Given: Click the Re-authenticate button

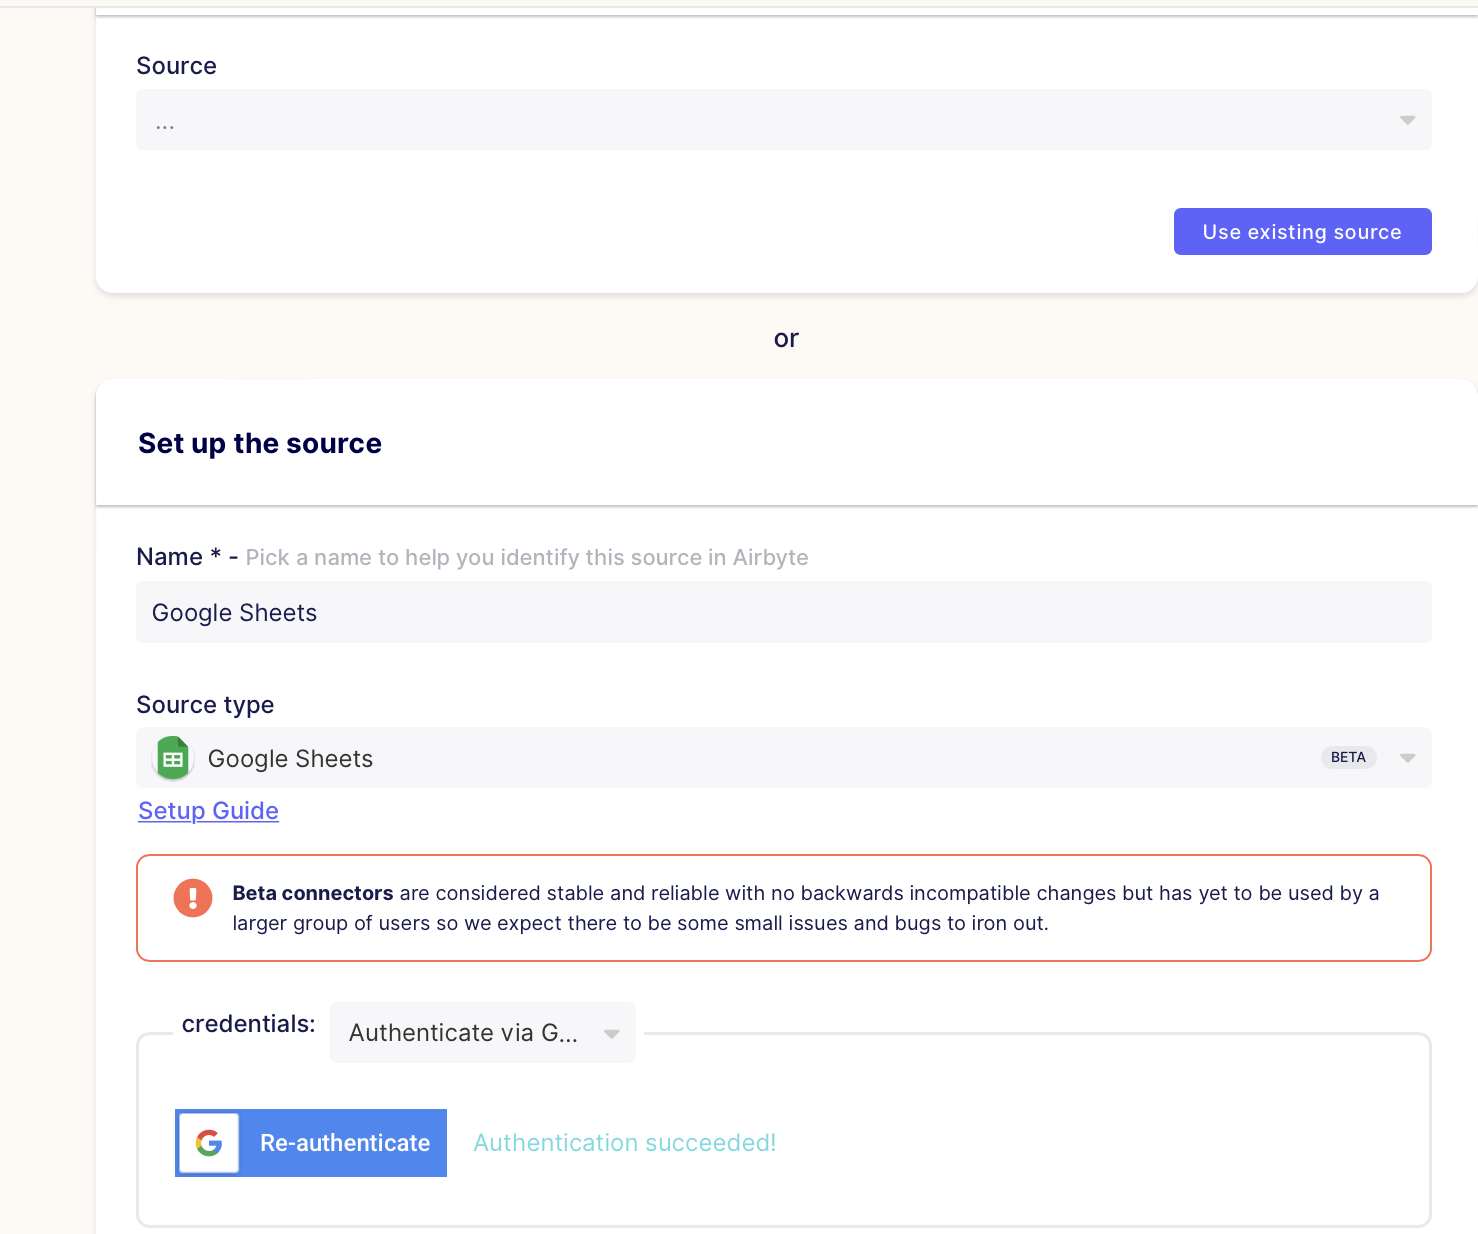Looking at the screenshot, I should point(311,1143).
